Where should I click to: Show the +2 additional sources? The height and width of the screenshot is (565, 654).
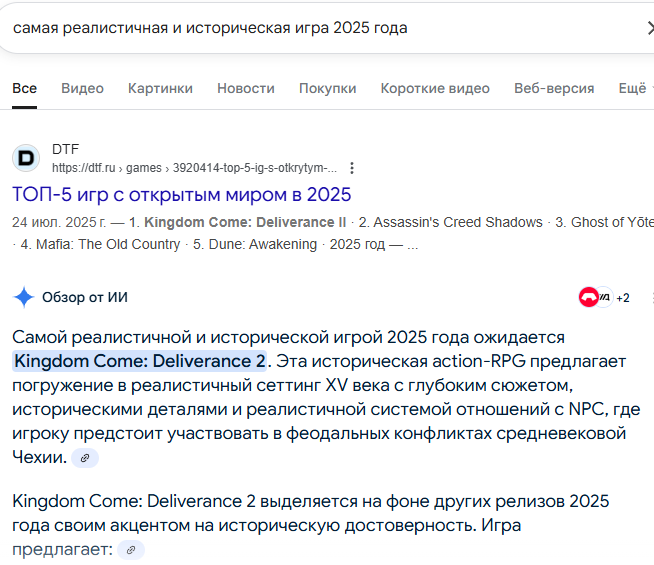623,298
